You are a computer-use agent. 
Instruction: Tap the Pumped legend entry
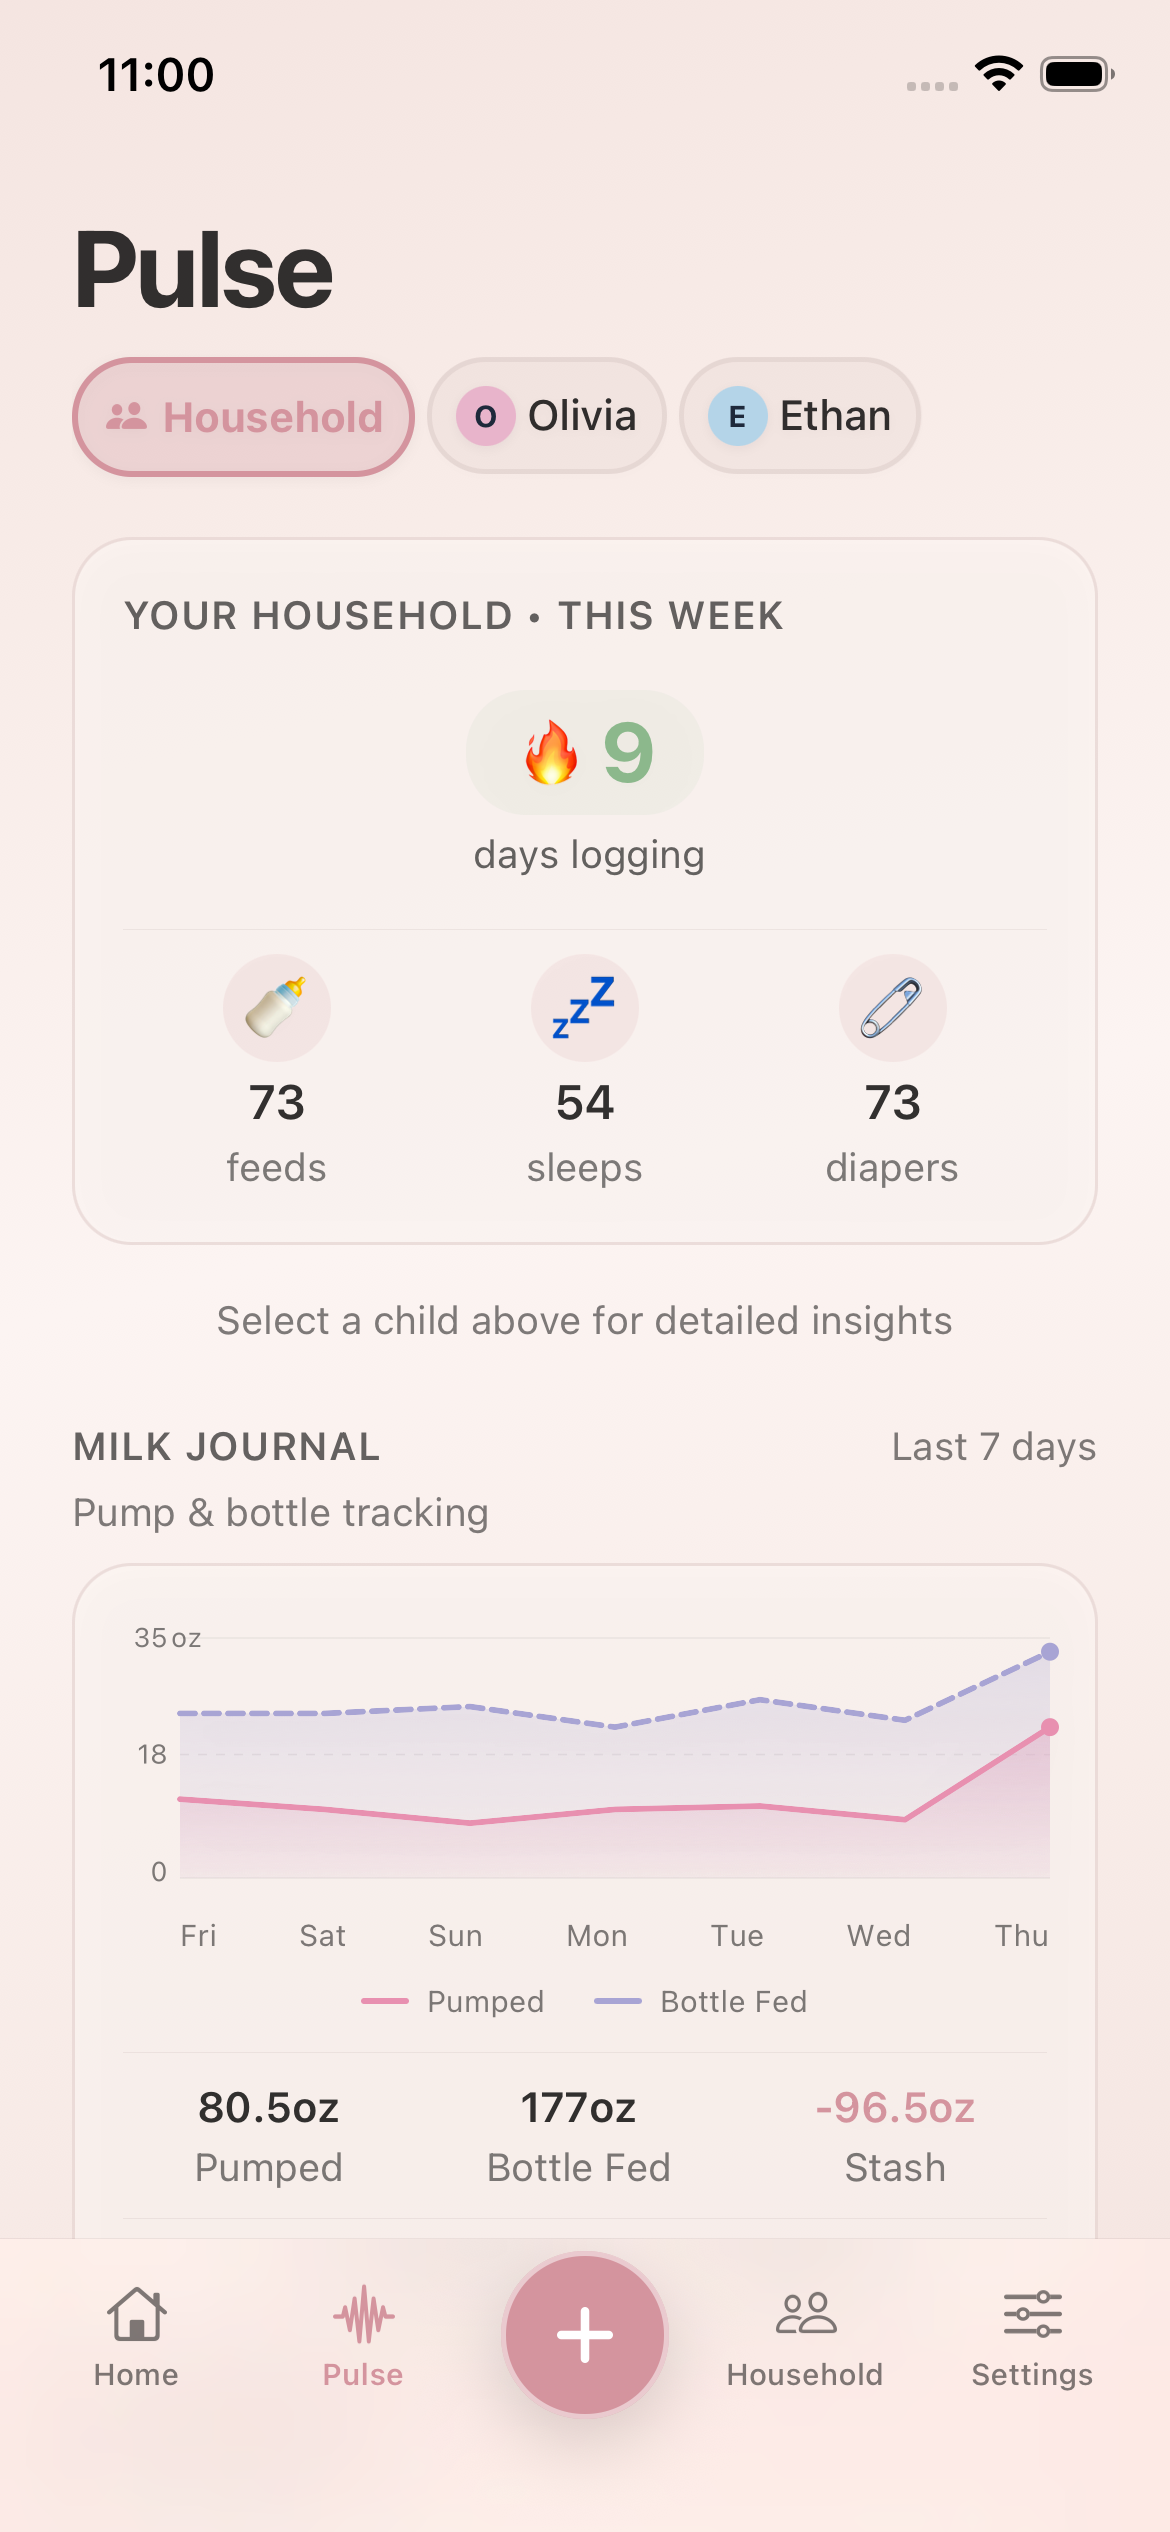[x=454, y=2001]
